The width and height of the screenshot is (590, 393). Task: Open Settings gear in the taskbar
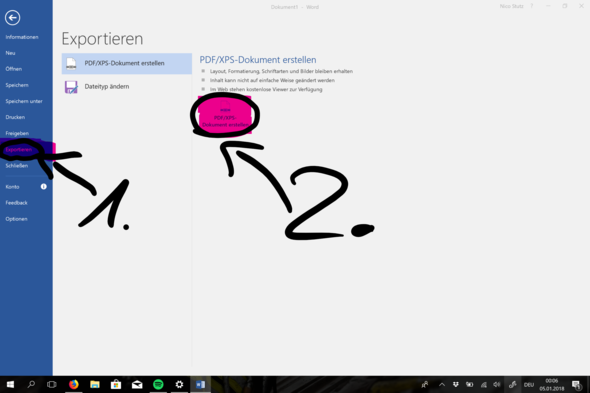[179, 384]
